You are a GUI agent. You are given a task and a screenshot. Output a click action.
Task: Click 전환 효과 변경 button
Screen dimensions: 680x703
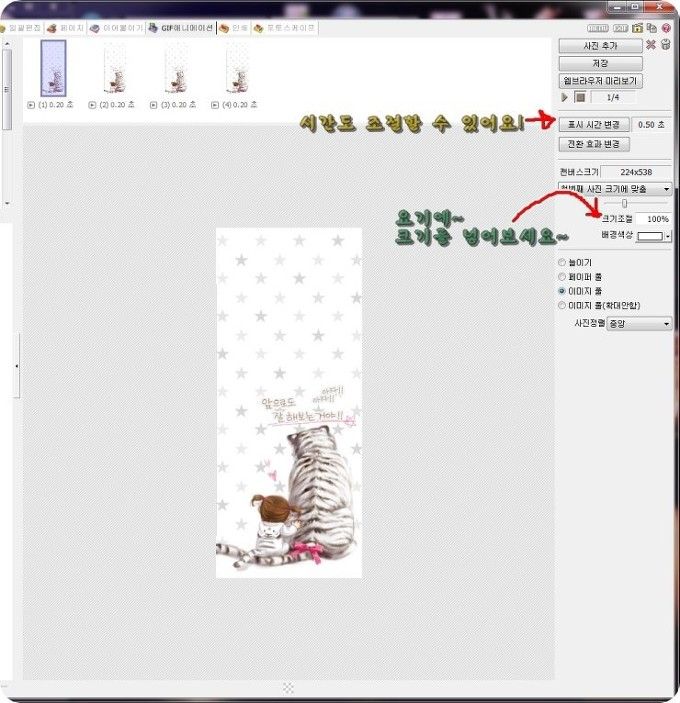[594, 144]
